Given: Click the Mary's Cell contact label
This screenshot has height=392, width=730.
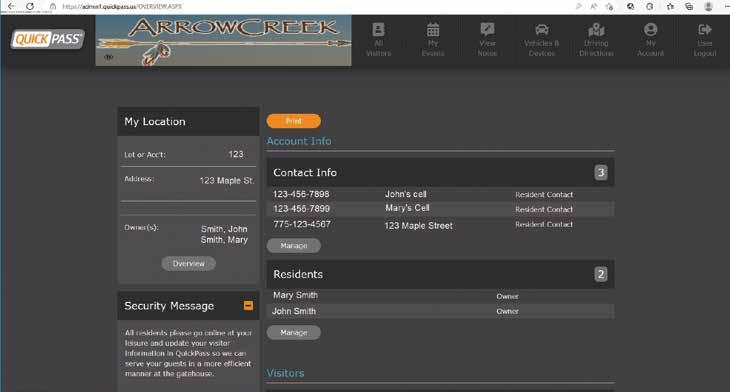Looking at the screenshot, I should click(x=407, y=208).
